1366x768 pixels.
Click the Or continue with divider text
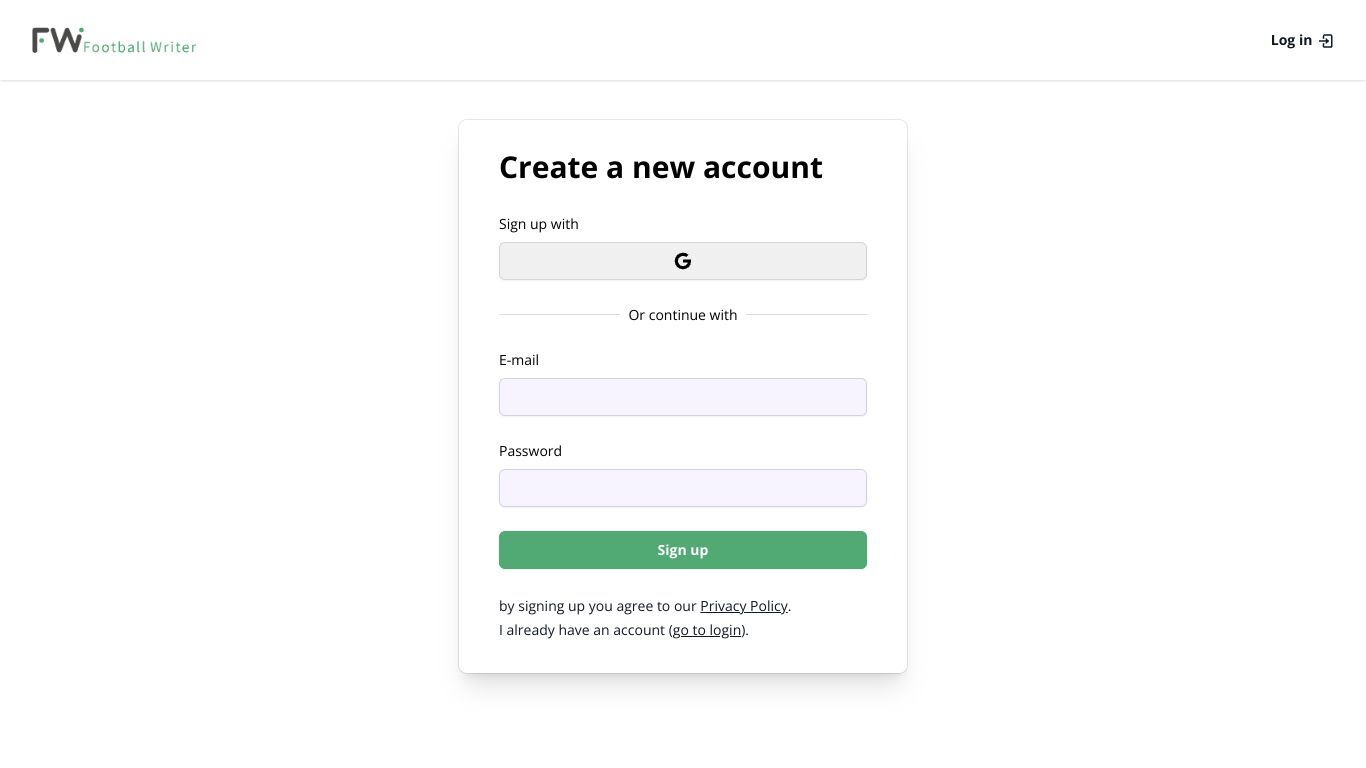point(683,315)
